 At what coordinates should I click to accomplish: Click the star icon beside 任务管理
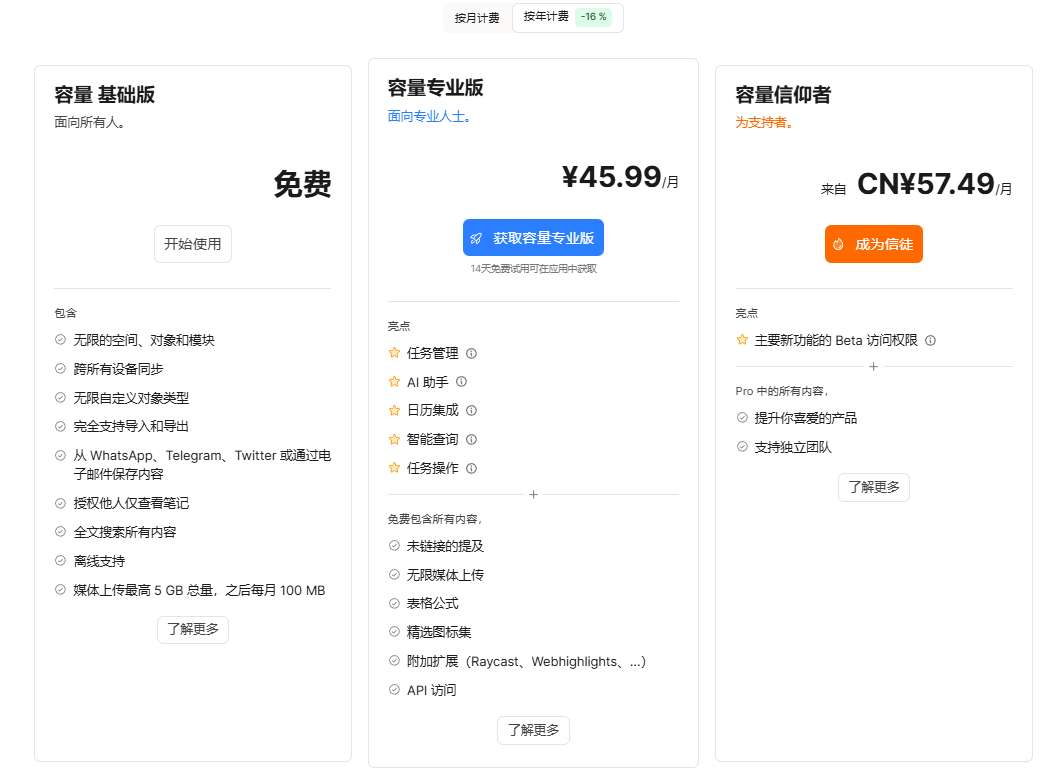coord(394,353)
